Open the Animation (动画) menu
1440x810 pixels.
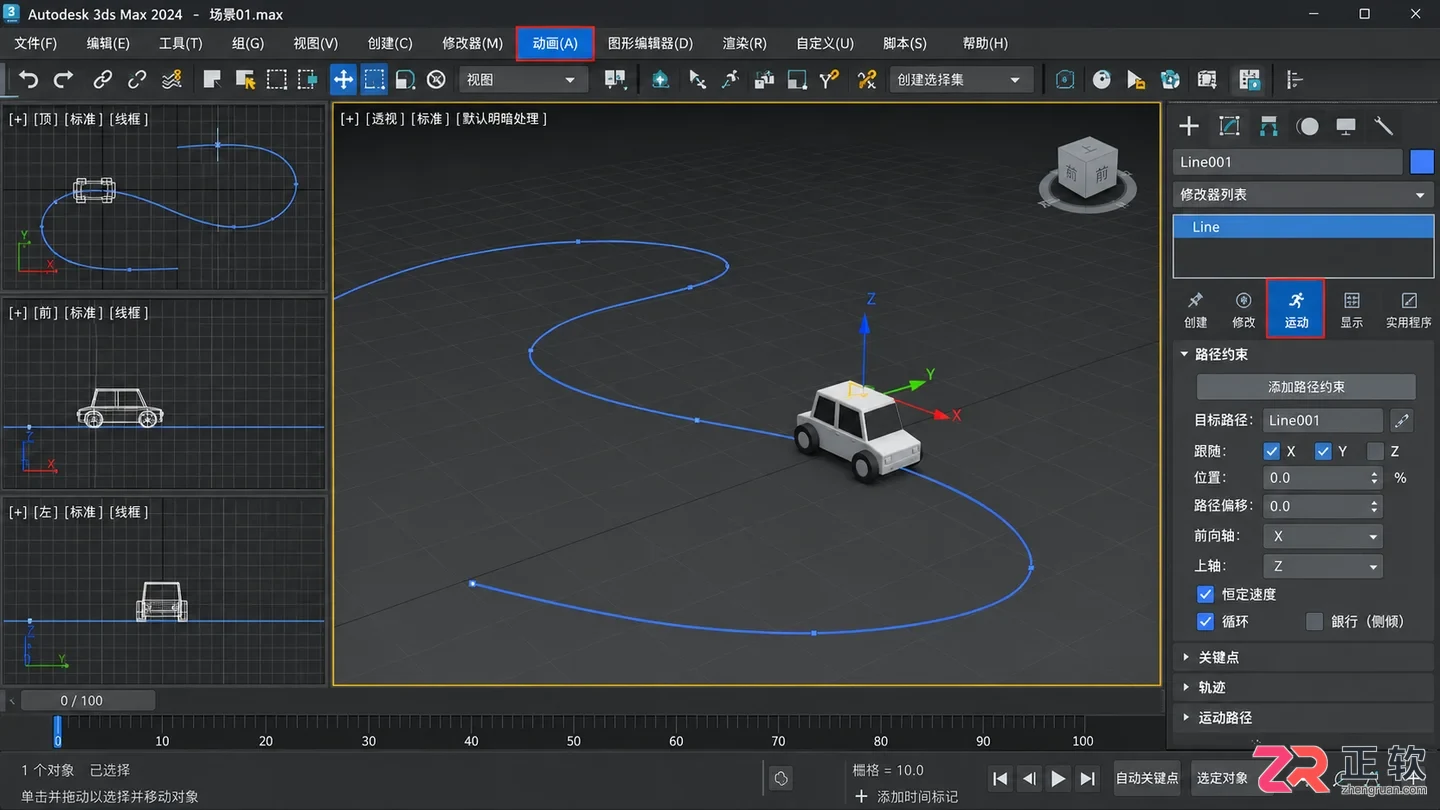click(555, 43)
